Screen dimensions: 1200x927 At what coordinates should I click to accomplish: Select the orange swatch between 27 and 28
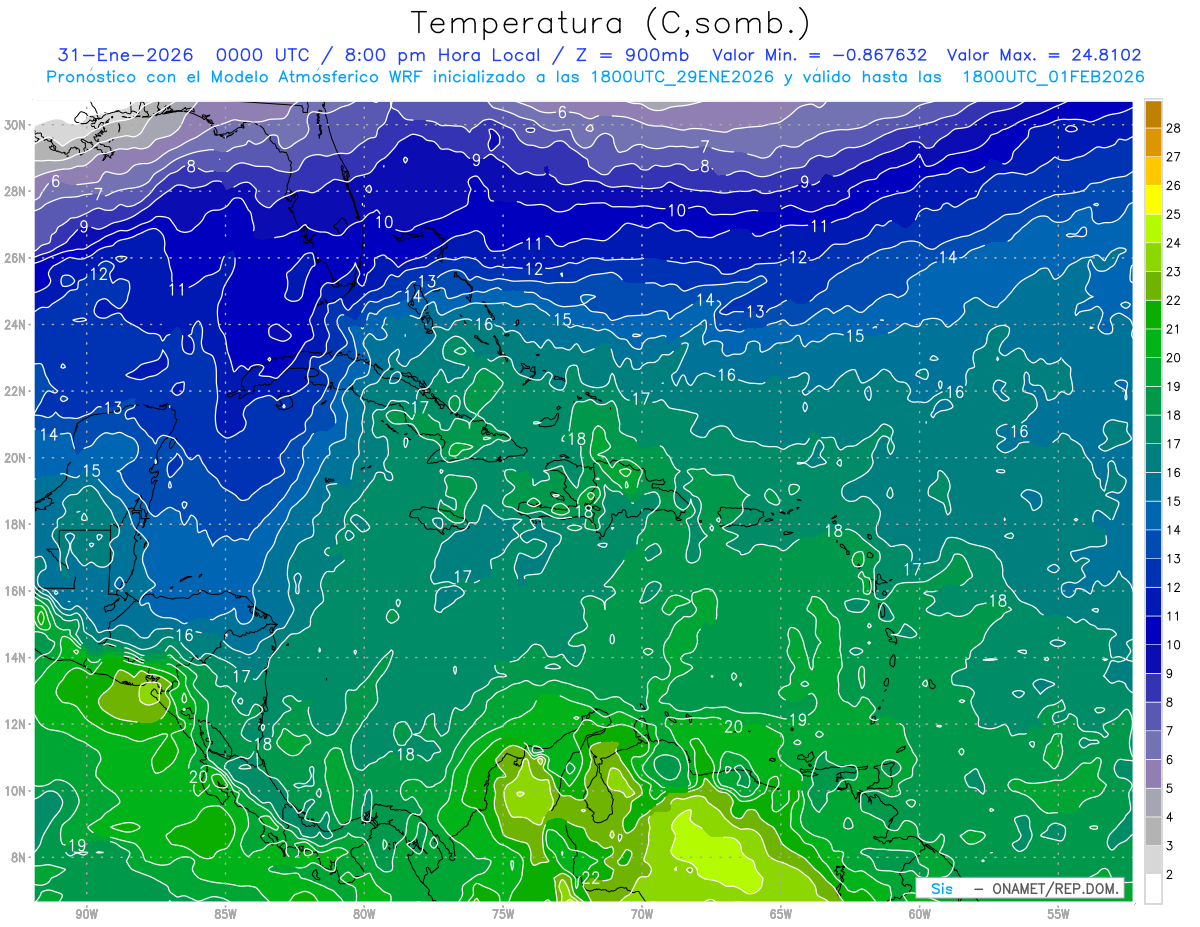(1153, 142)
